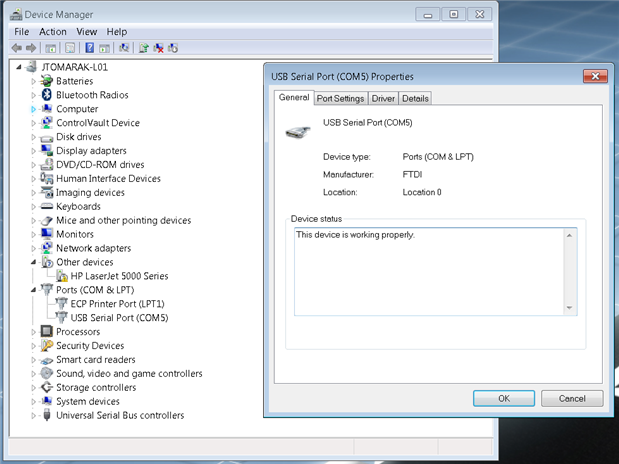Click Show/Hide Console Tree toolbar icon
Screen dimensions: 619x464
point(50,48)
